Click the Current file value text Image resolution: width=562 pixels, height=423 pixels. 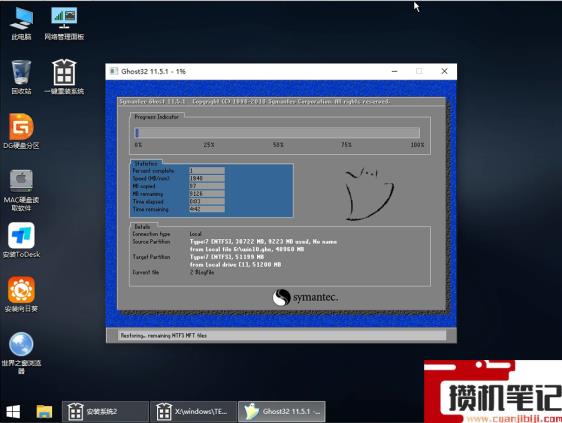point(202,272)
